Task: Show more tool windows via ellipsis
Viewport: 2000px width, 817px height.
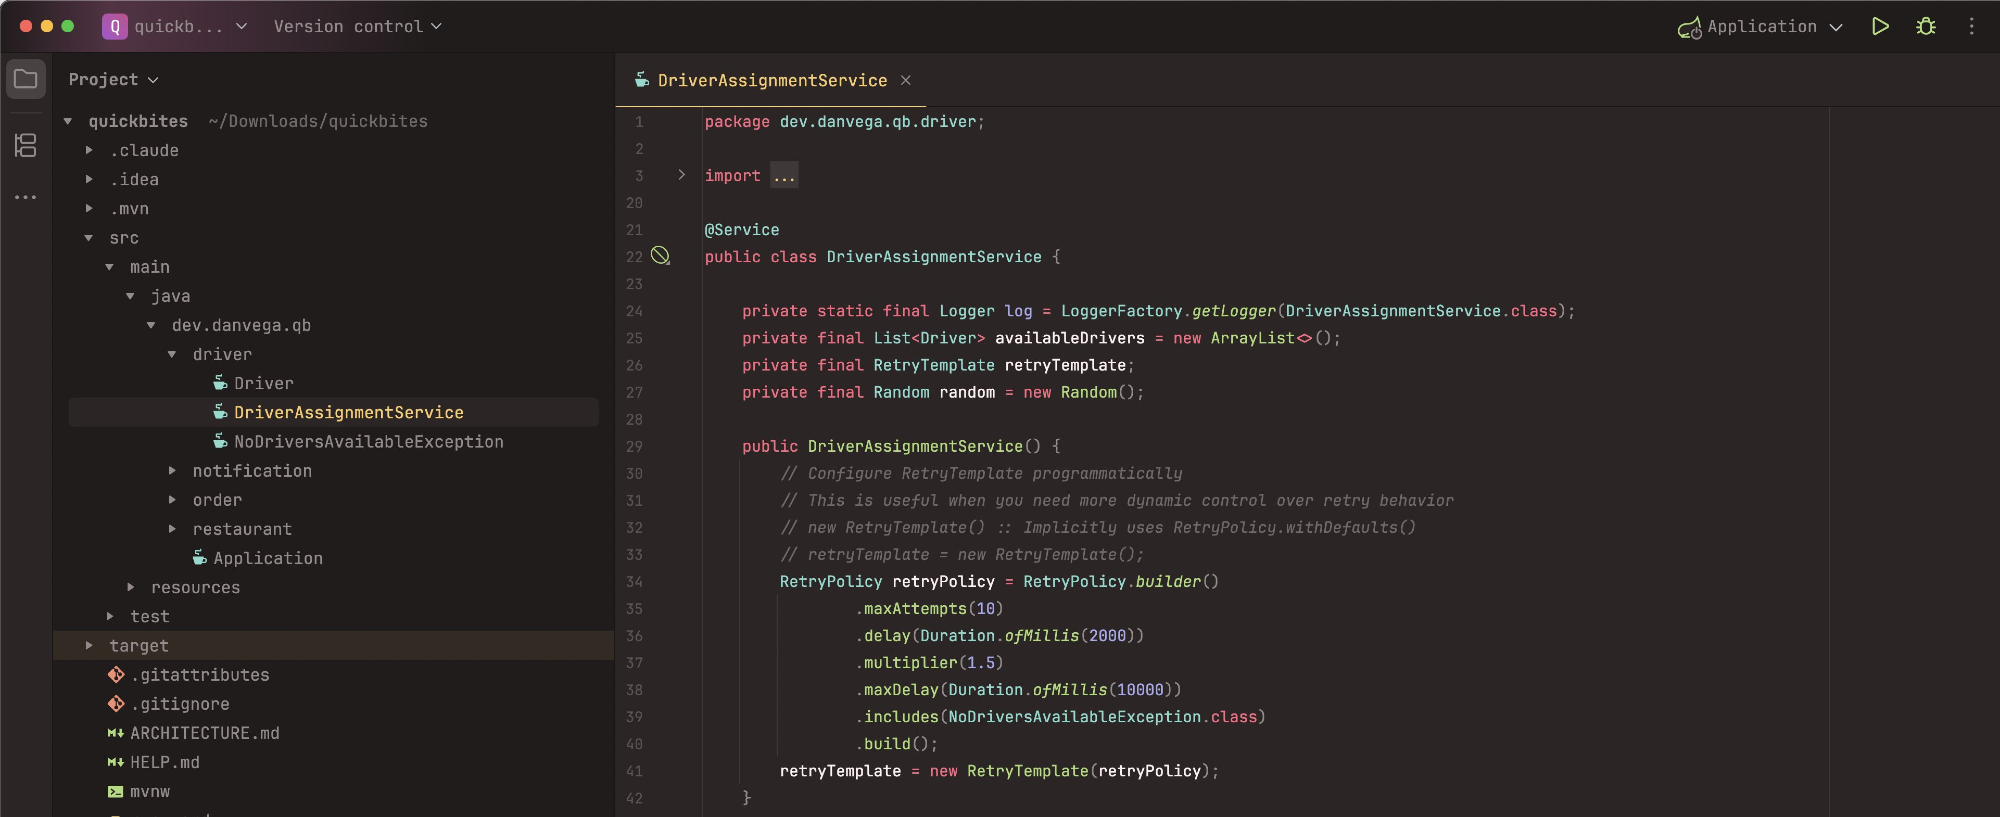Action: (x=26, y=197)
